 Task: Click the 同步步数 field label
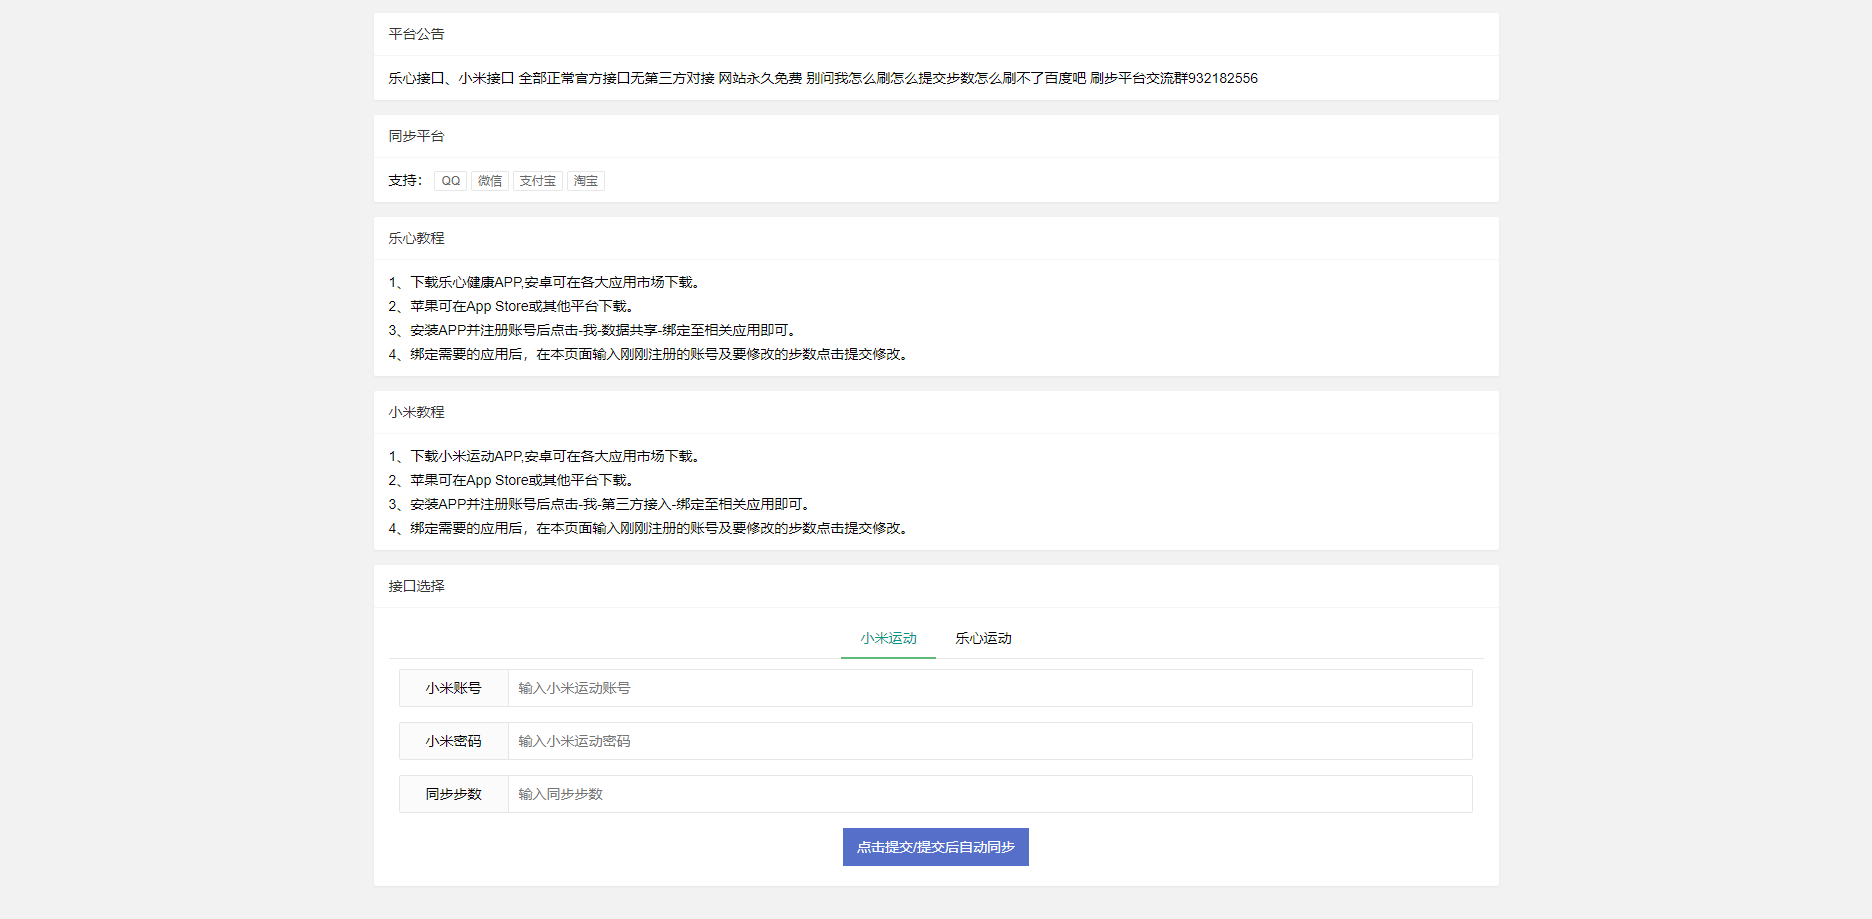[452, 794]
